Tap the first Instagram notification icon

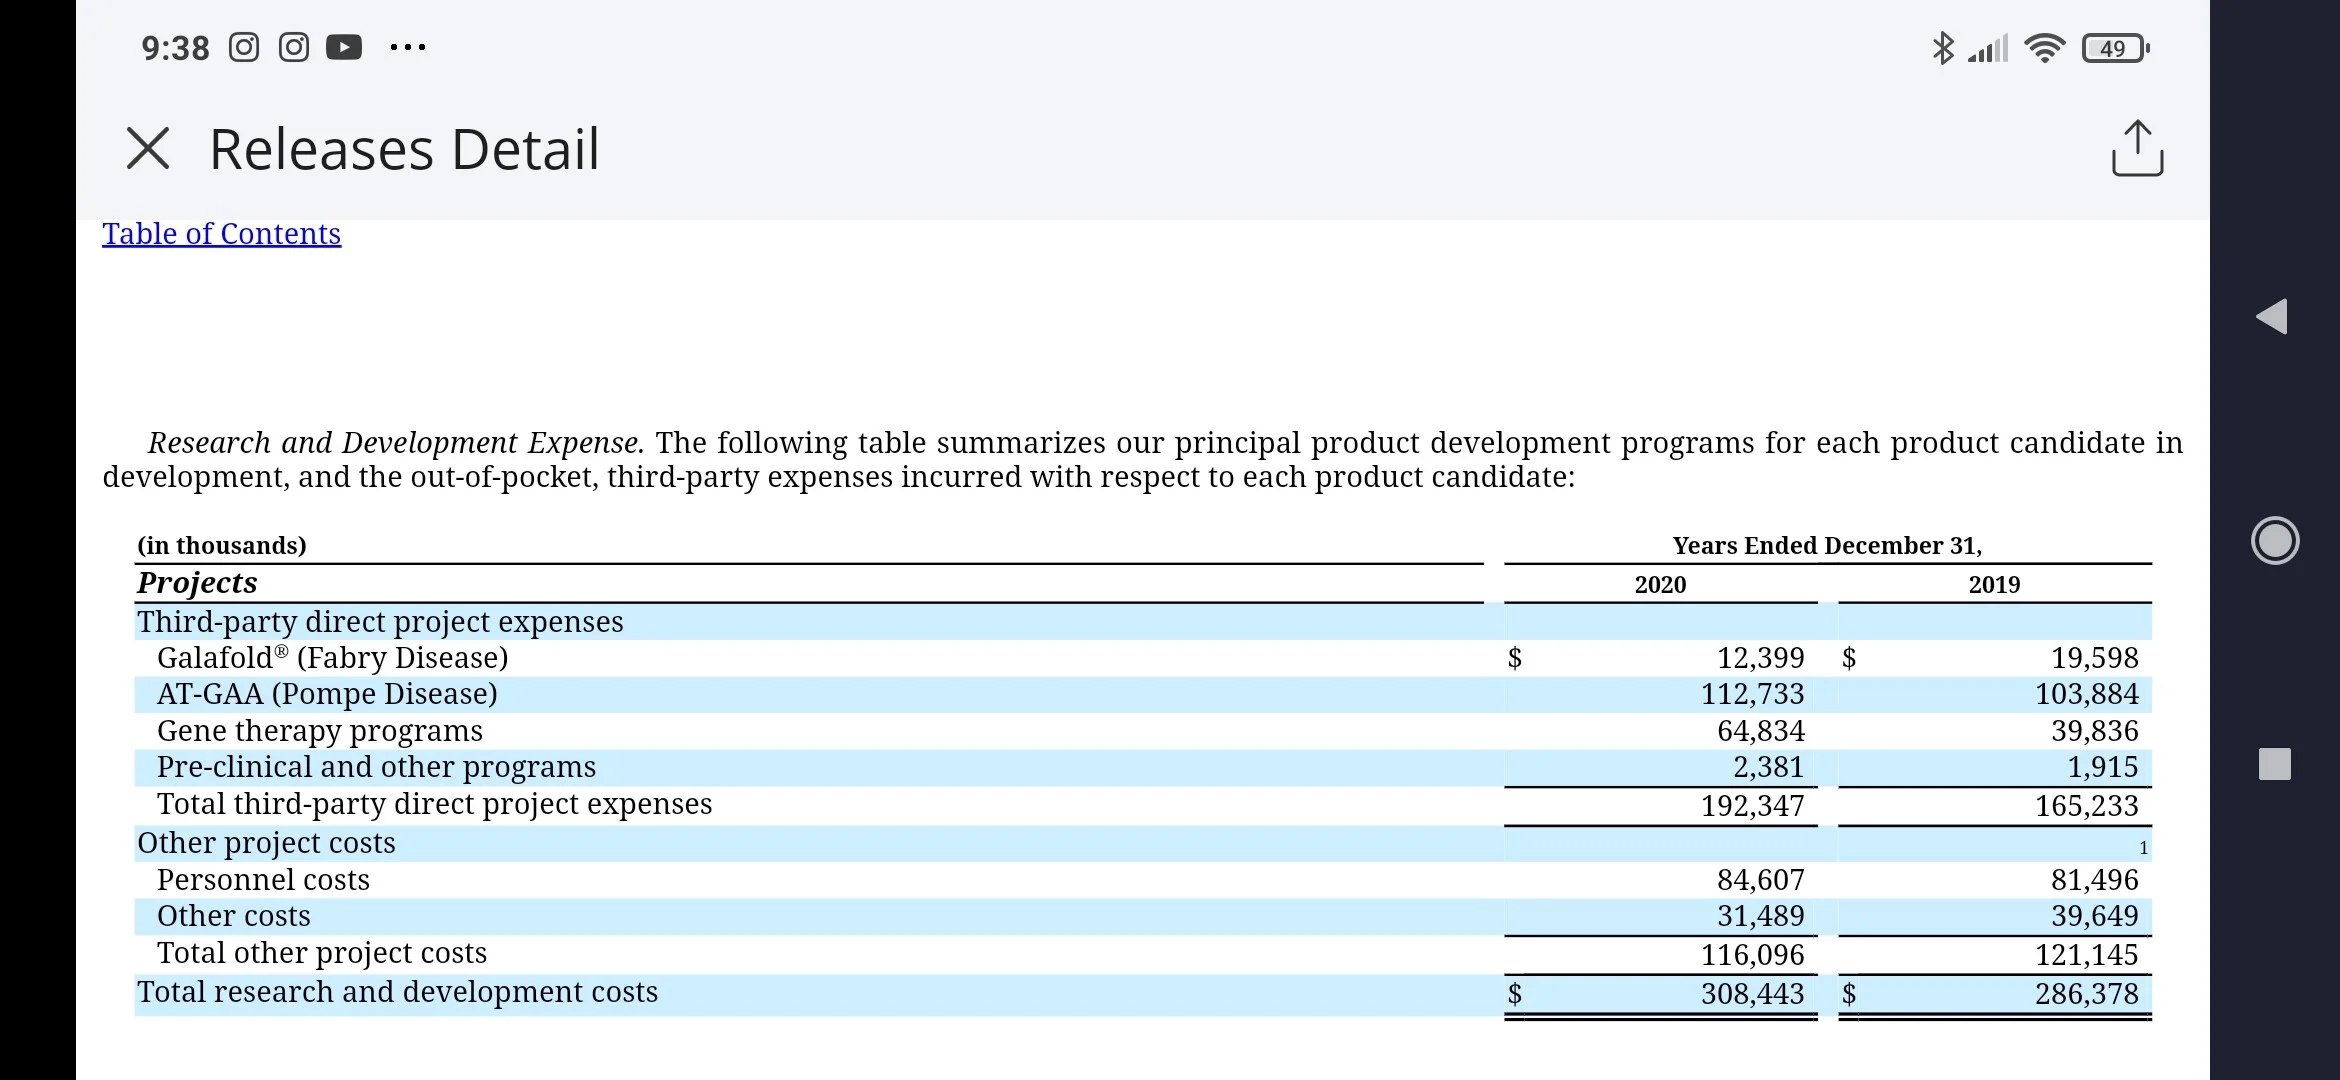(x=244, y=47)
